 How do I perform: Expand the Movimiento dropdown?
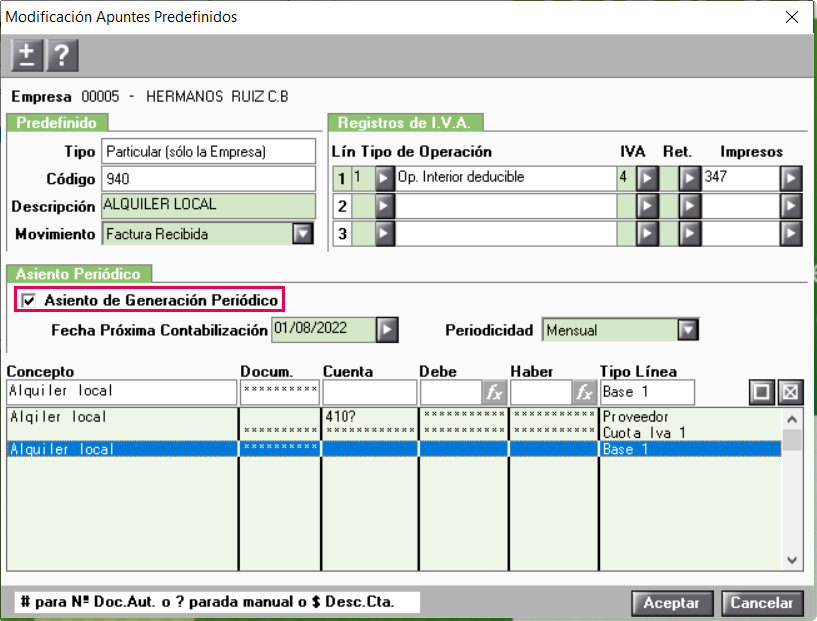pos(303,234)
